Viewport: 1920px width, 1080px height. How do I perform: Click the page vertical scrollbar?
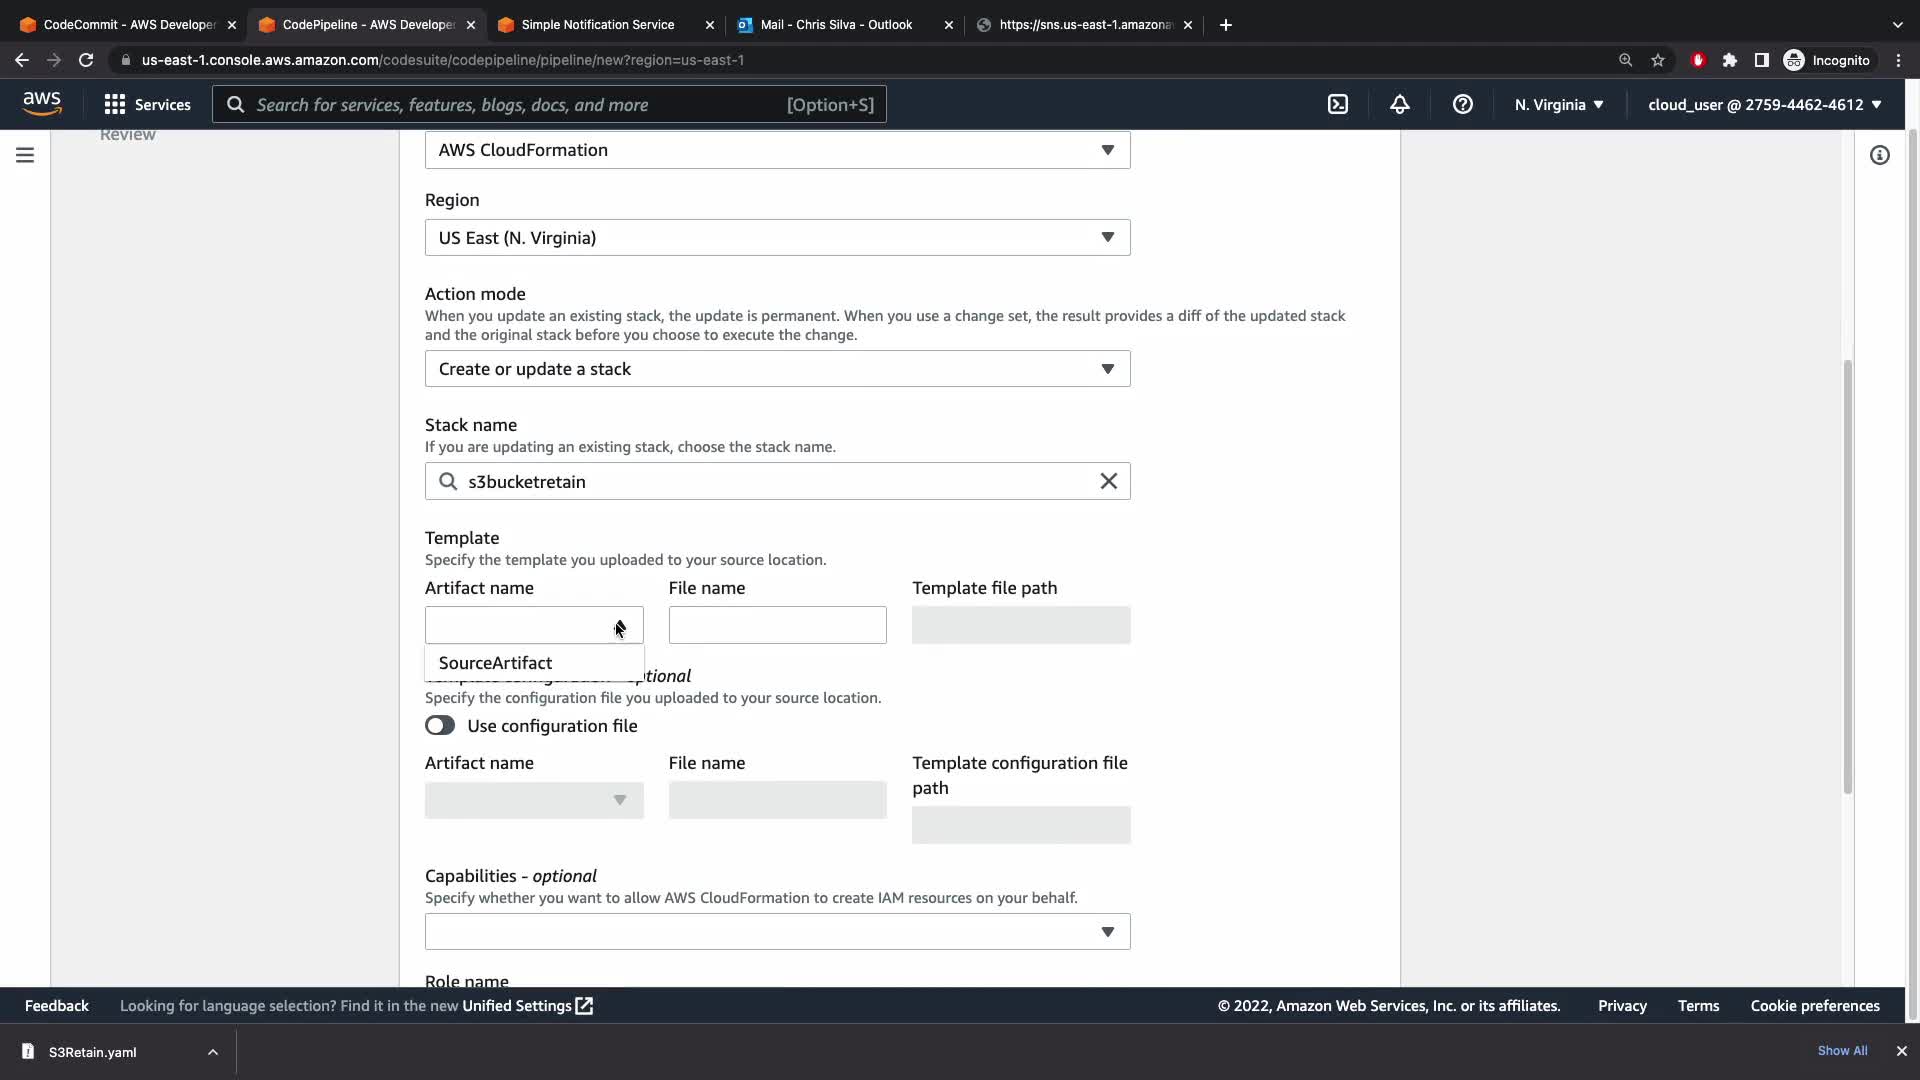1847,577
